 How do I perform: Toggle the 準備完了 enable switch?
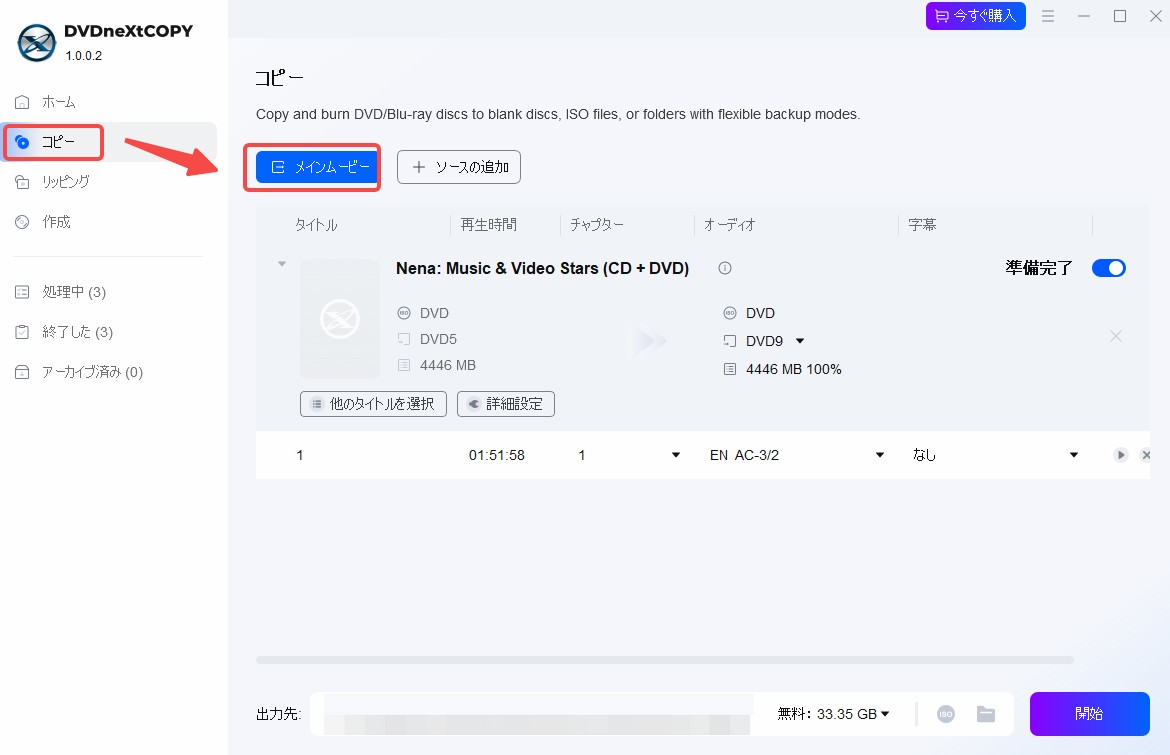[x=1108, y=268]
